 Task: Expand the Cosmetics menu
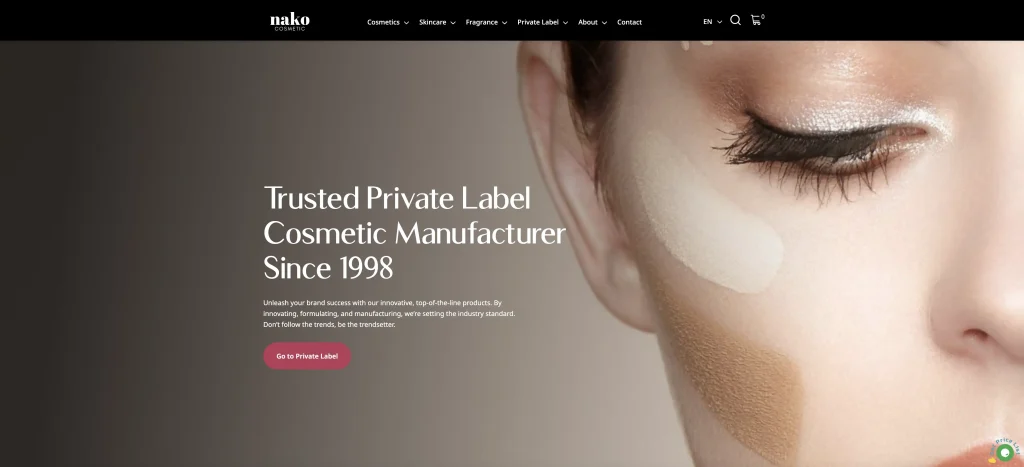[x=383, y=22]
